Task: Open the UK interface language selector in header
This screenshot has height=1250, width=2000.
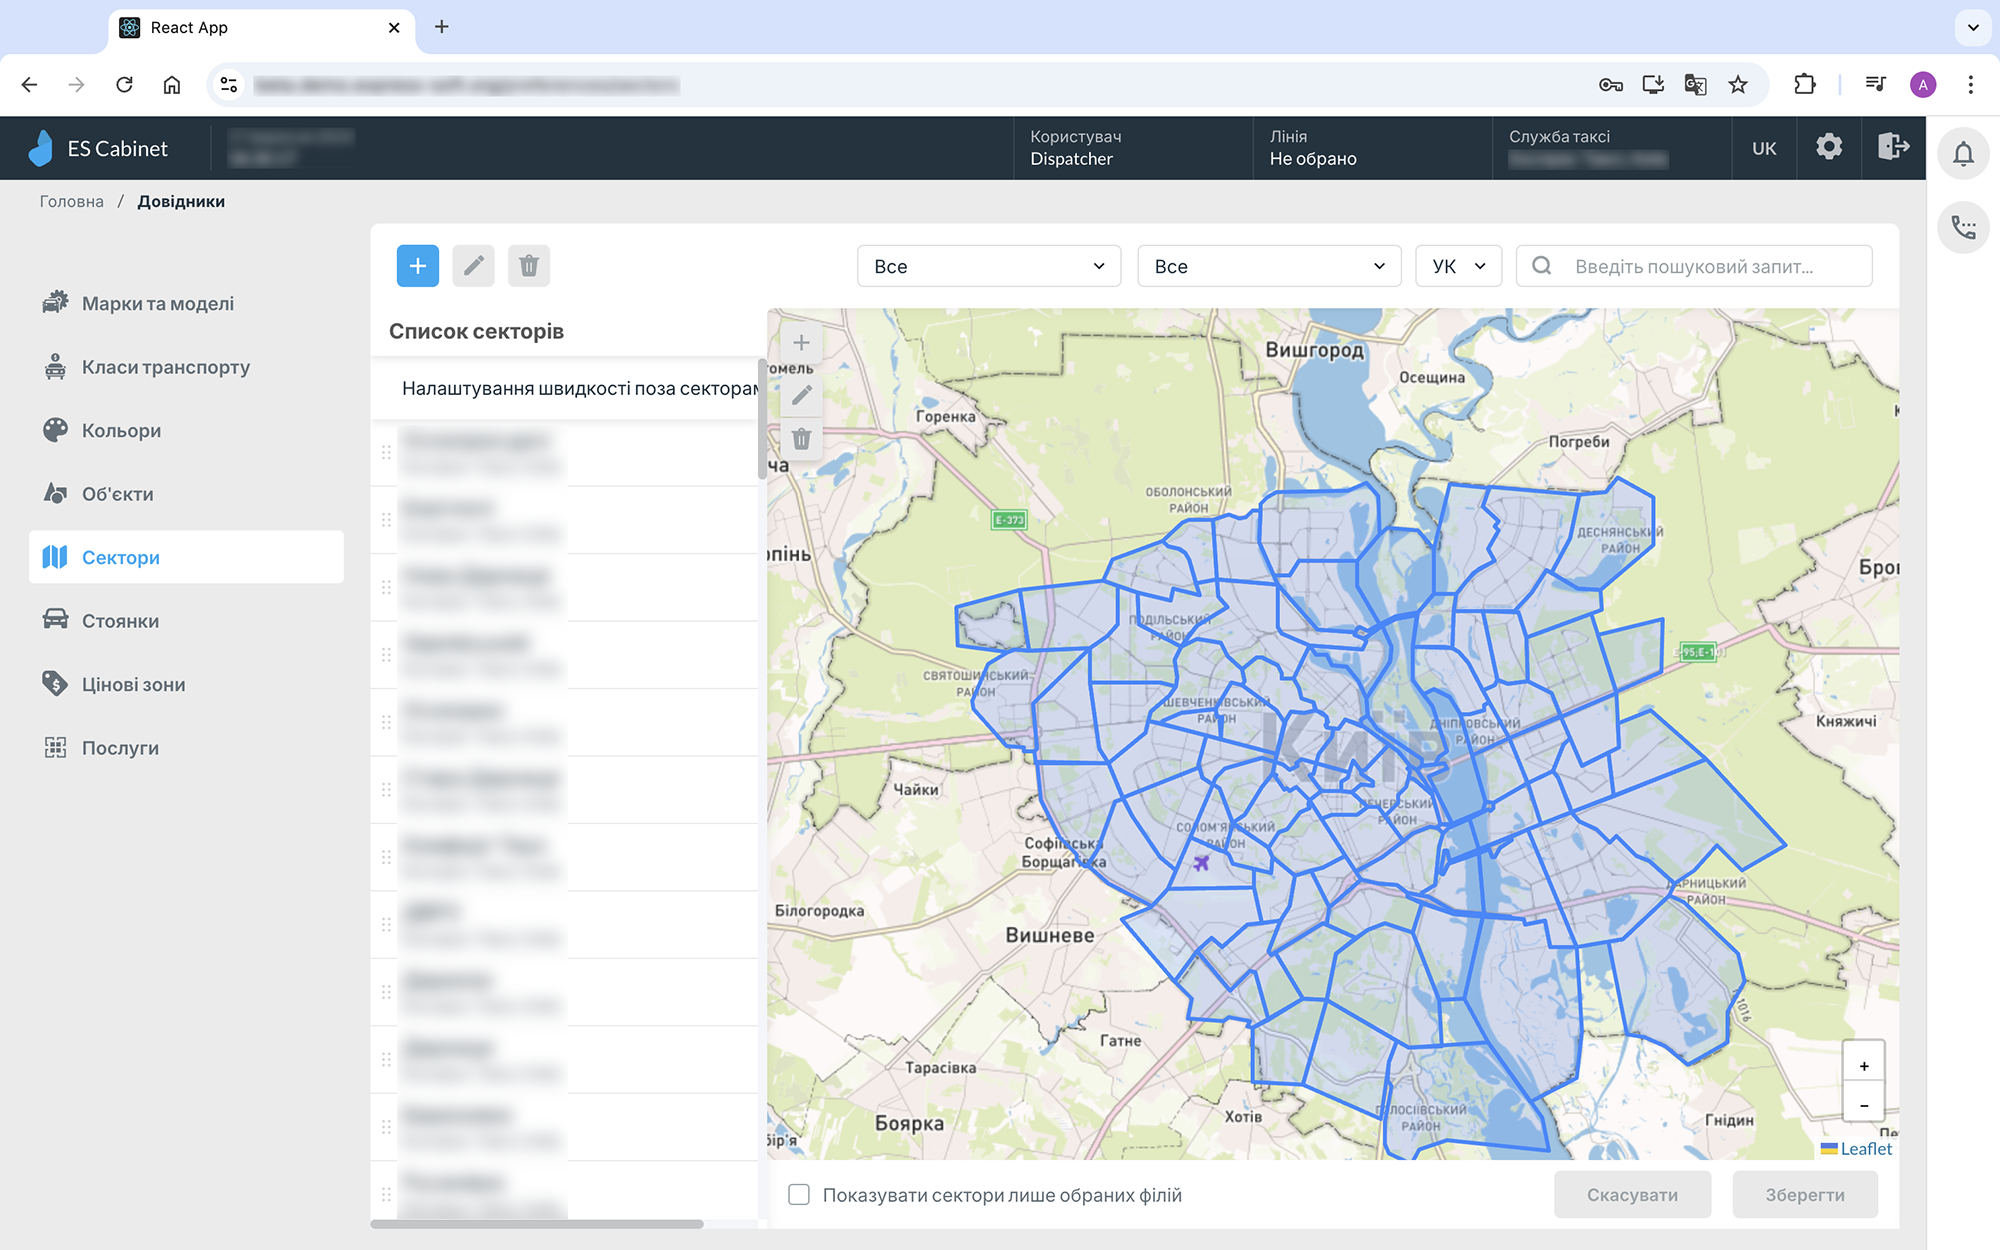Action: 1764,148
